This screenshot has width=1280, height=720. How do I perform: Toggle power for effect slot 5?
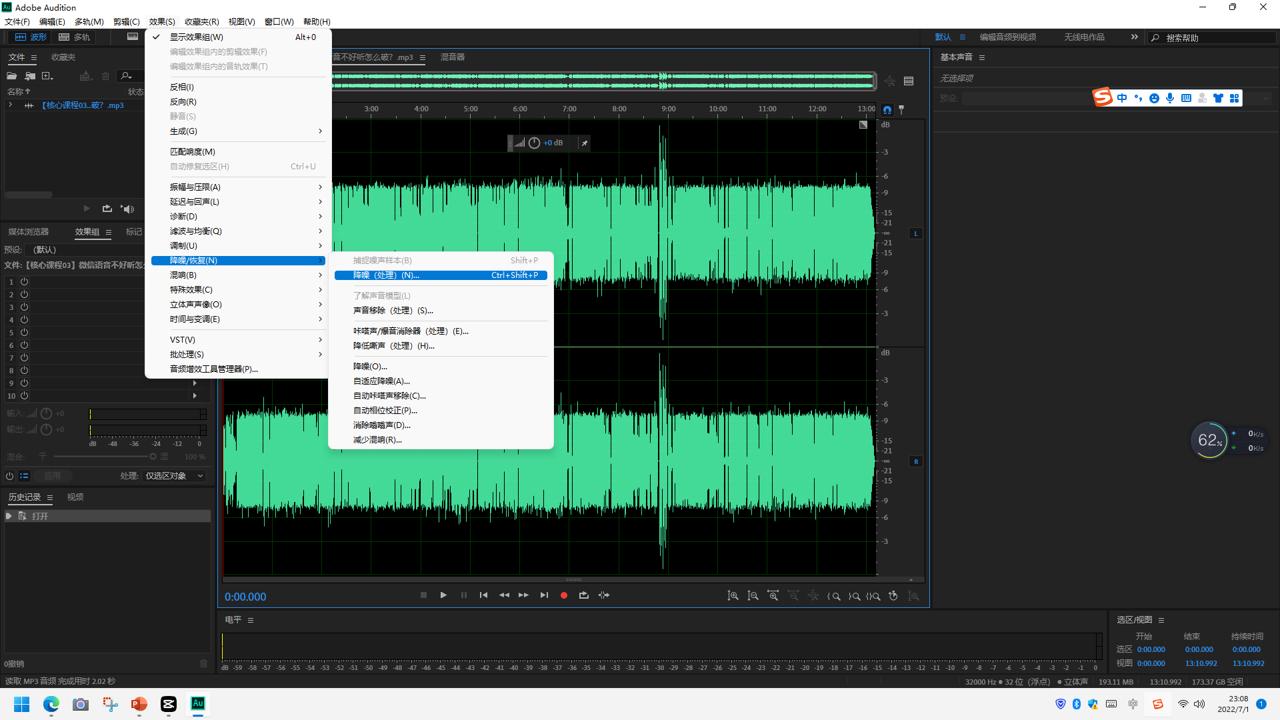[24, 332]
